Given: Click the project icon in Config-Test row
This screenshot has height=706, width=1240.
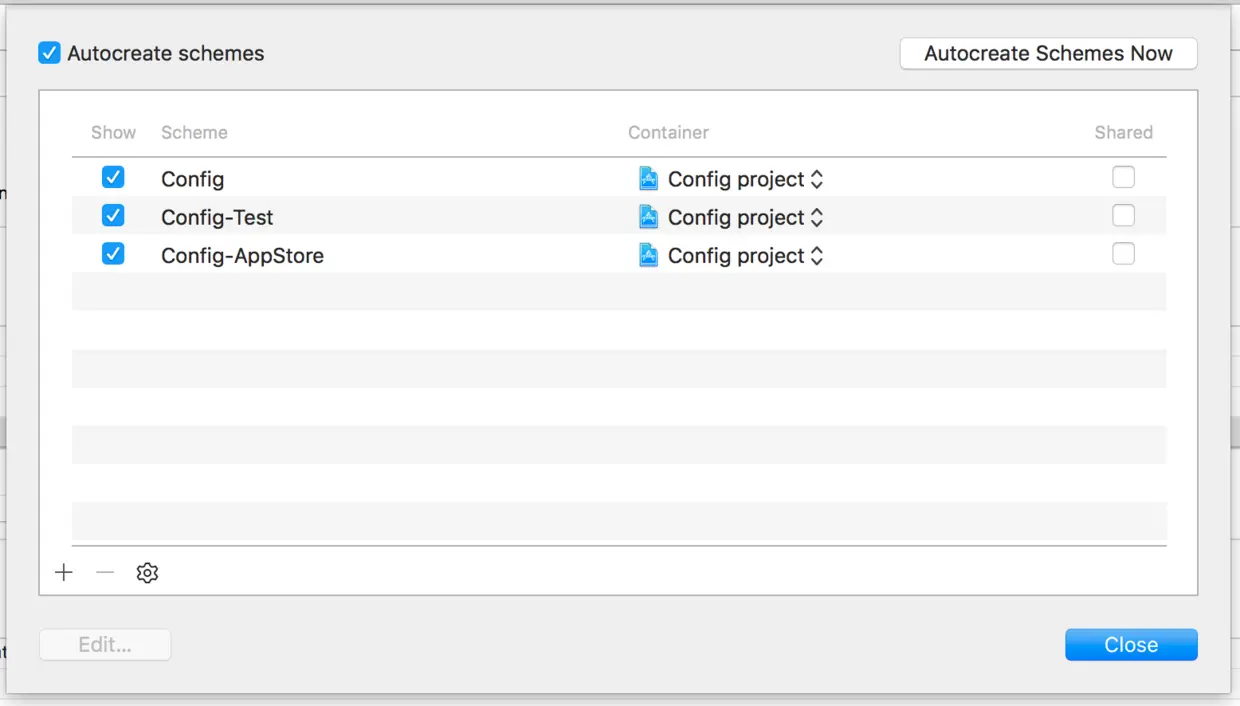Looking at the screenshot, I should [x=649, y=217].
